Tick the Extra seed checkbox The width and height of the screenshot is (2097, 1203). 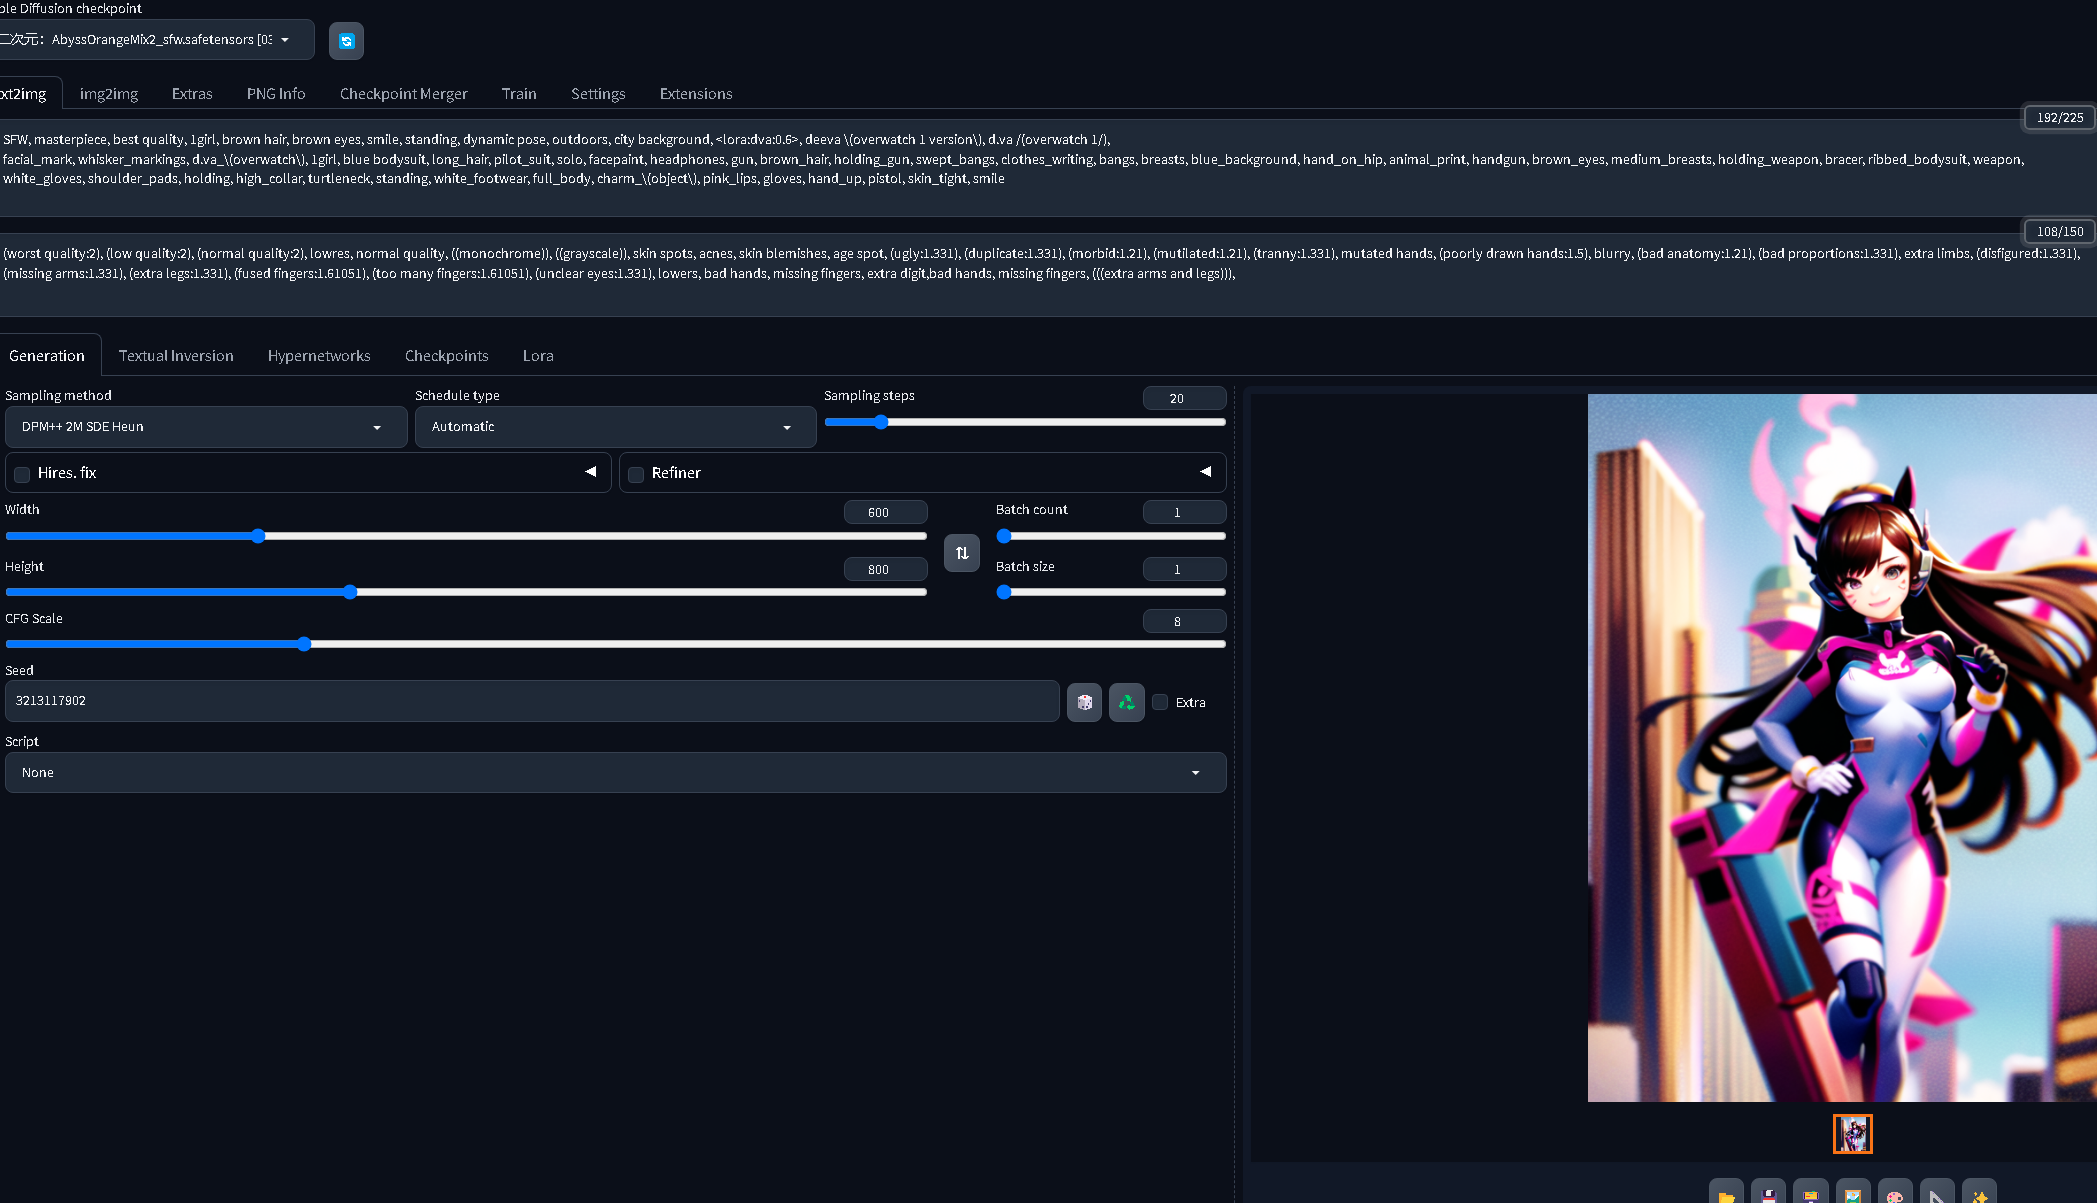(1160, 702)
